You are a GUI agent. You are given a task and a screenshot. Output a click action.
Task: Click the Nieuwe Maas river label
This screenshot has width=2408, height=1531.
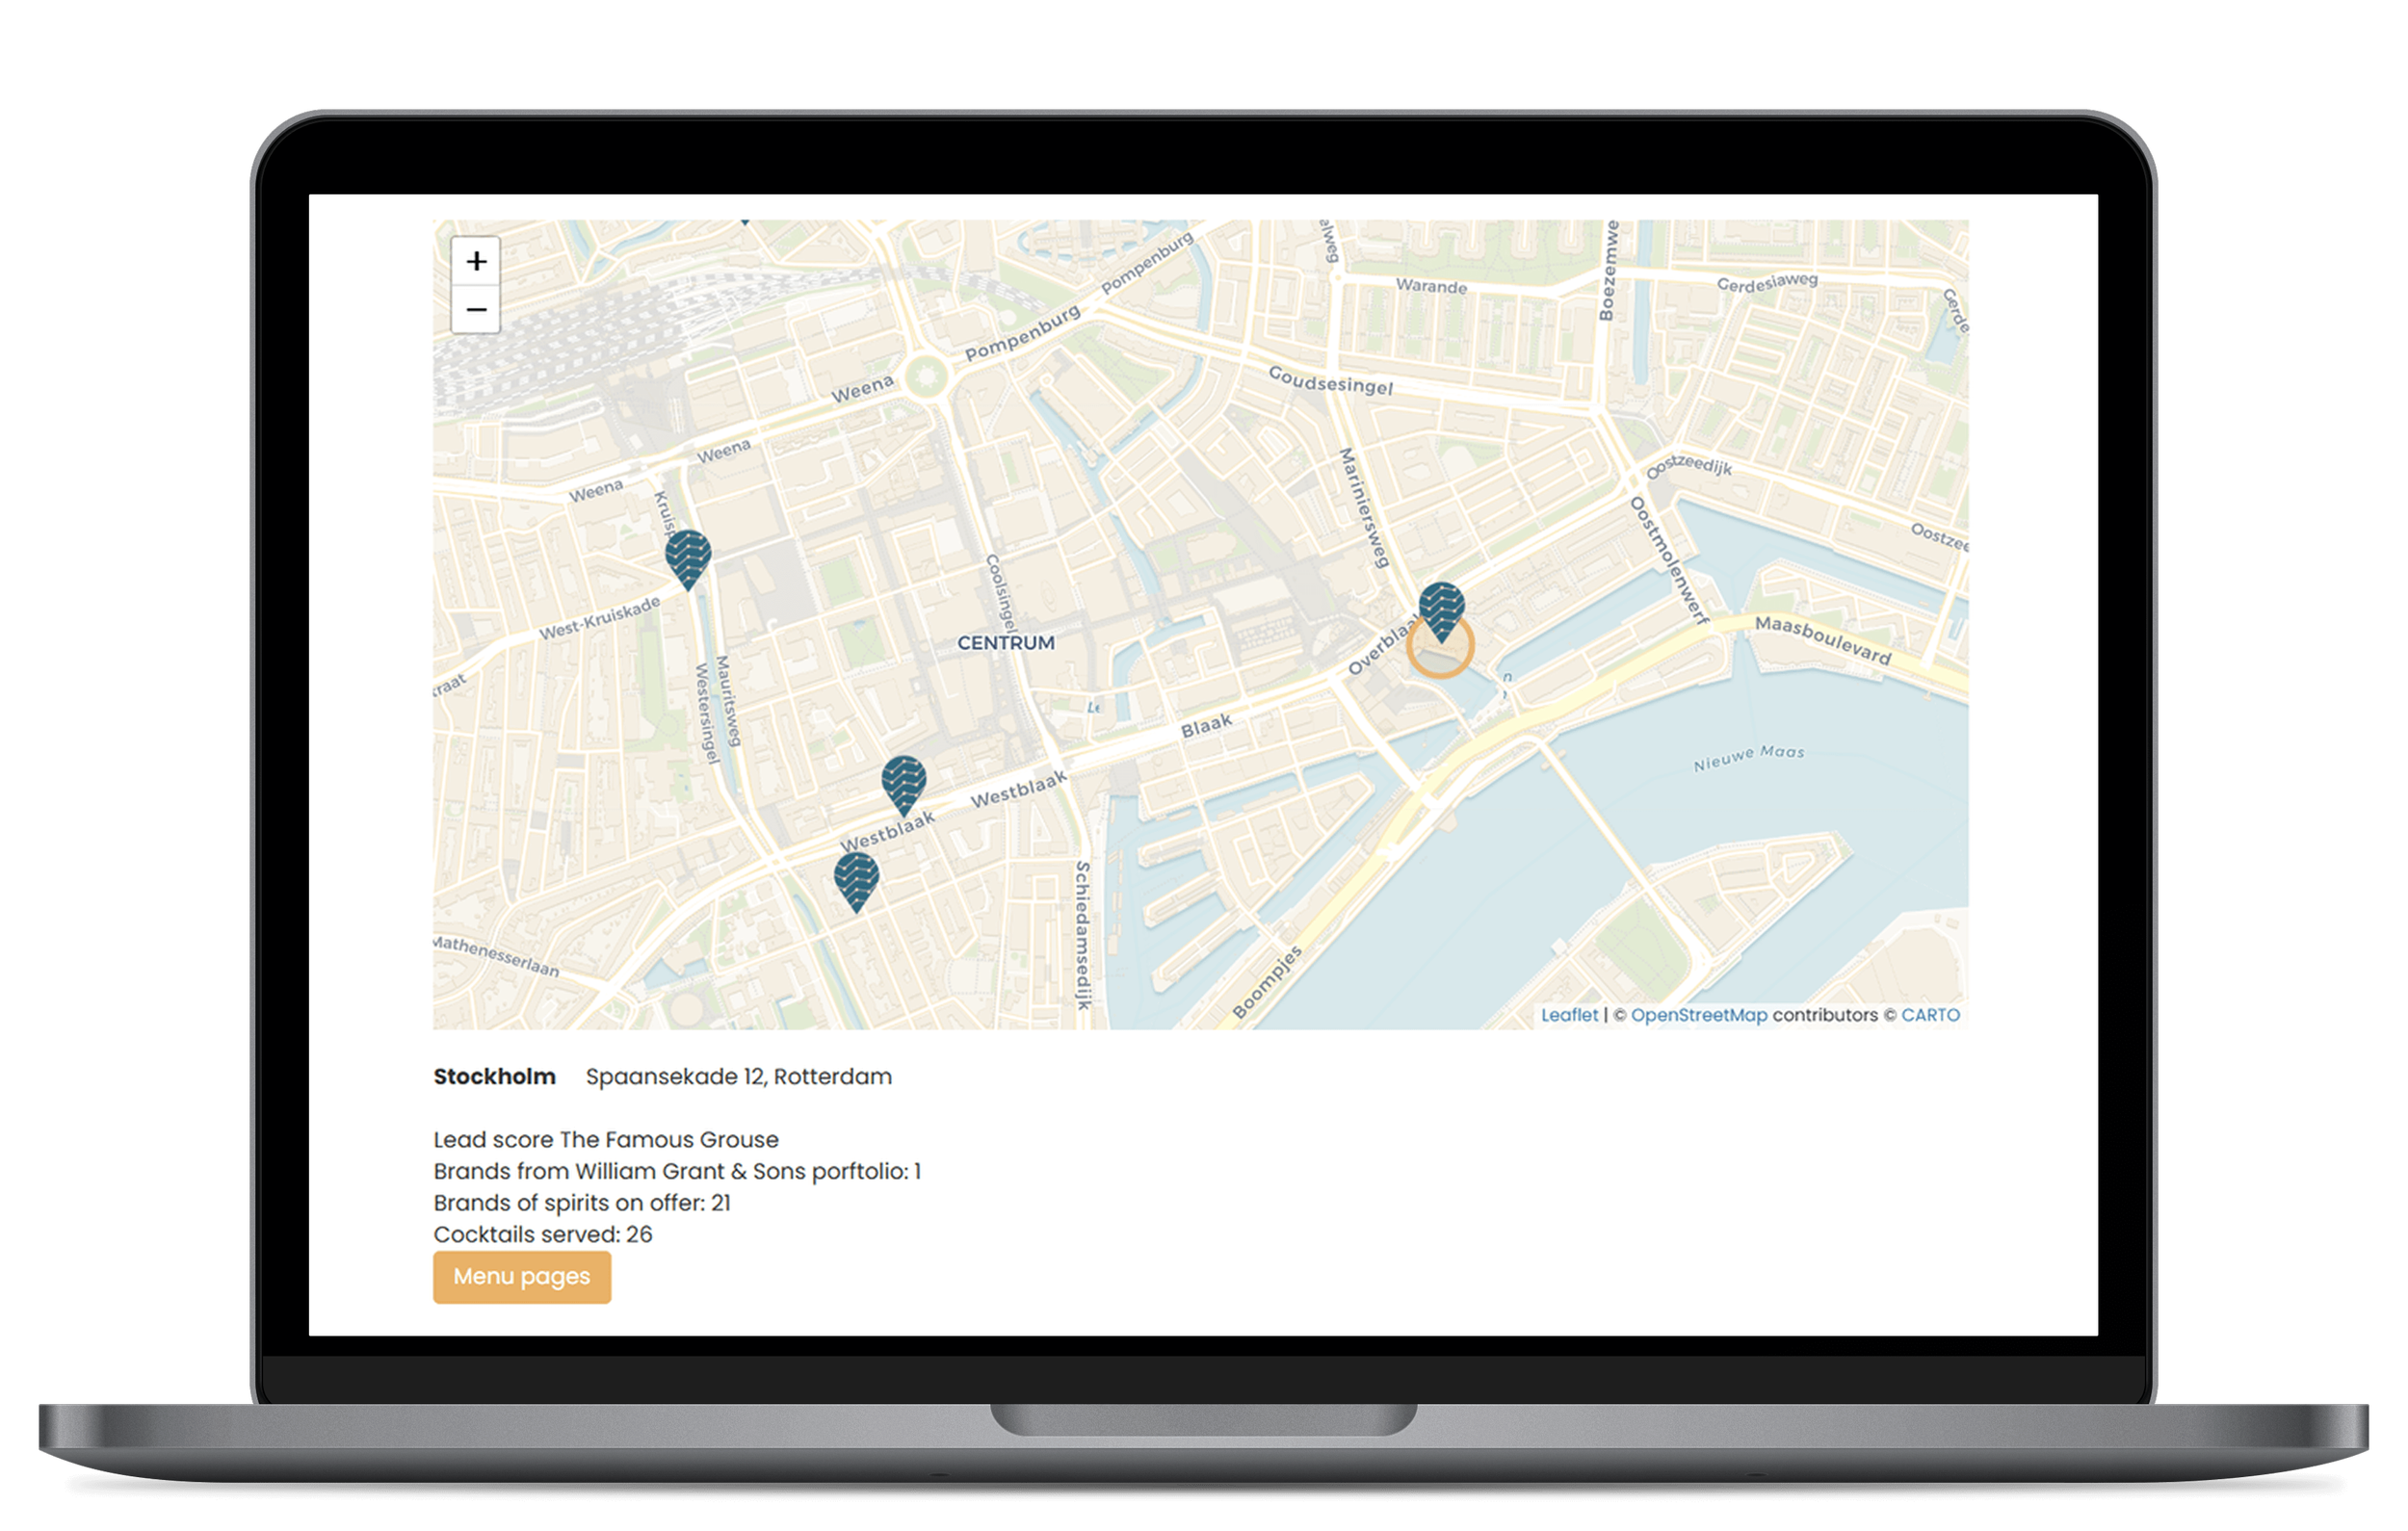click(1748, 759)
